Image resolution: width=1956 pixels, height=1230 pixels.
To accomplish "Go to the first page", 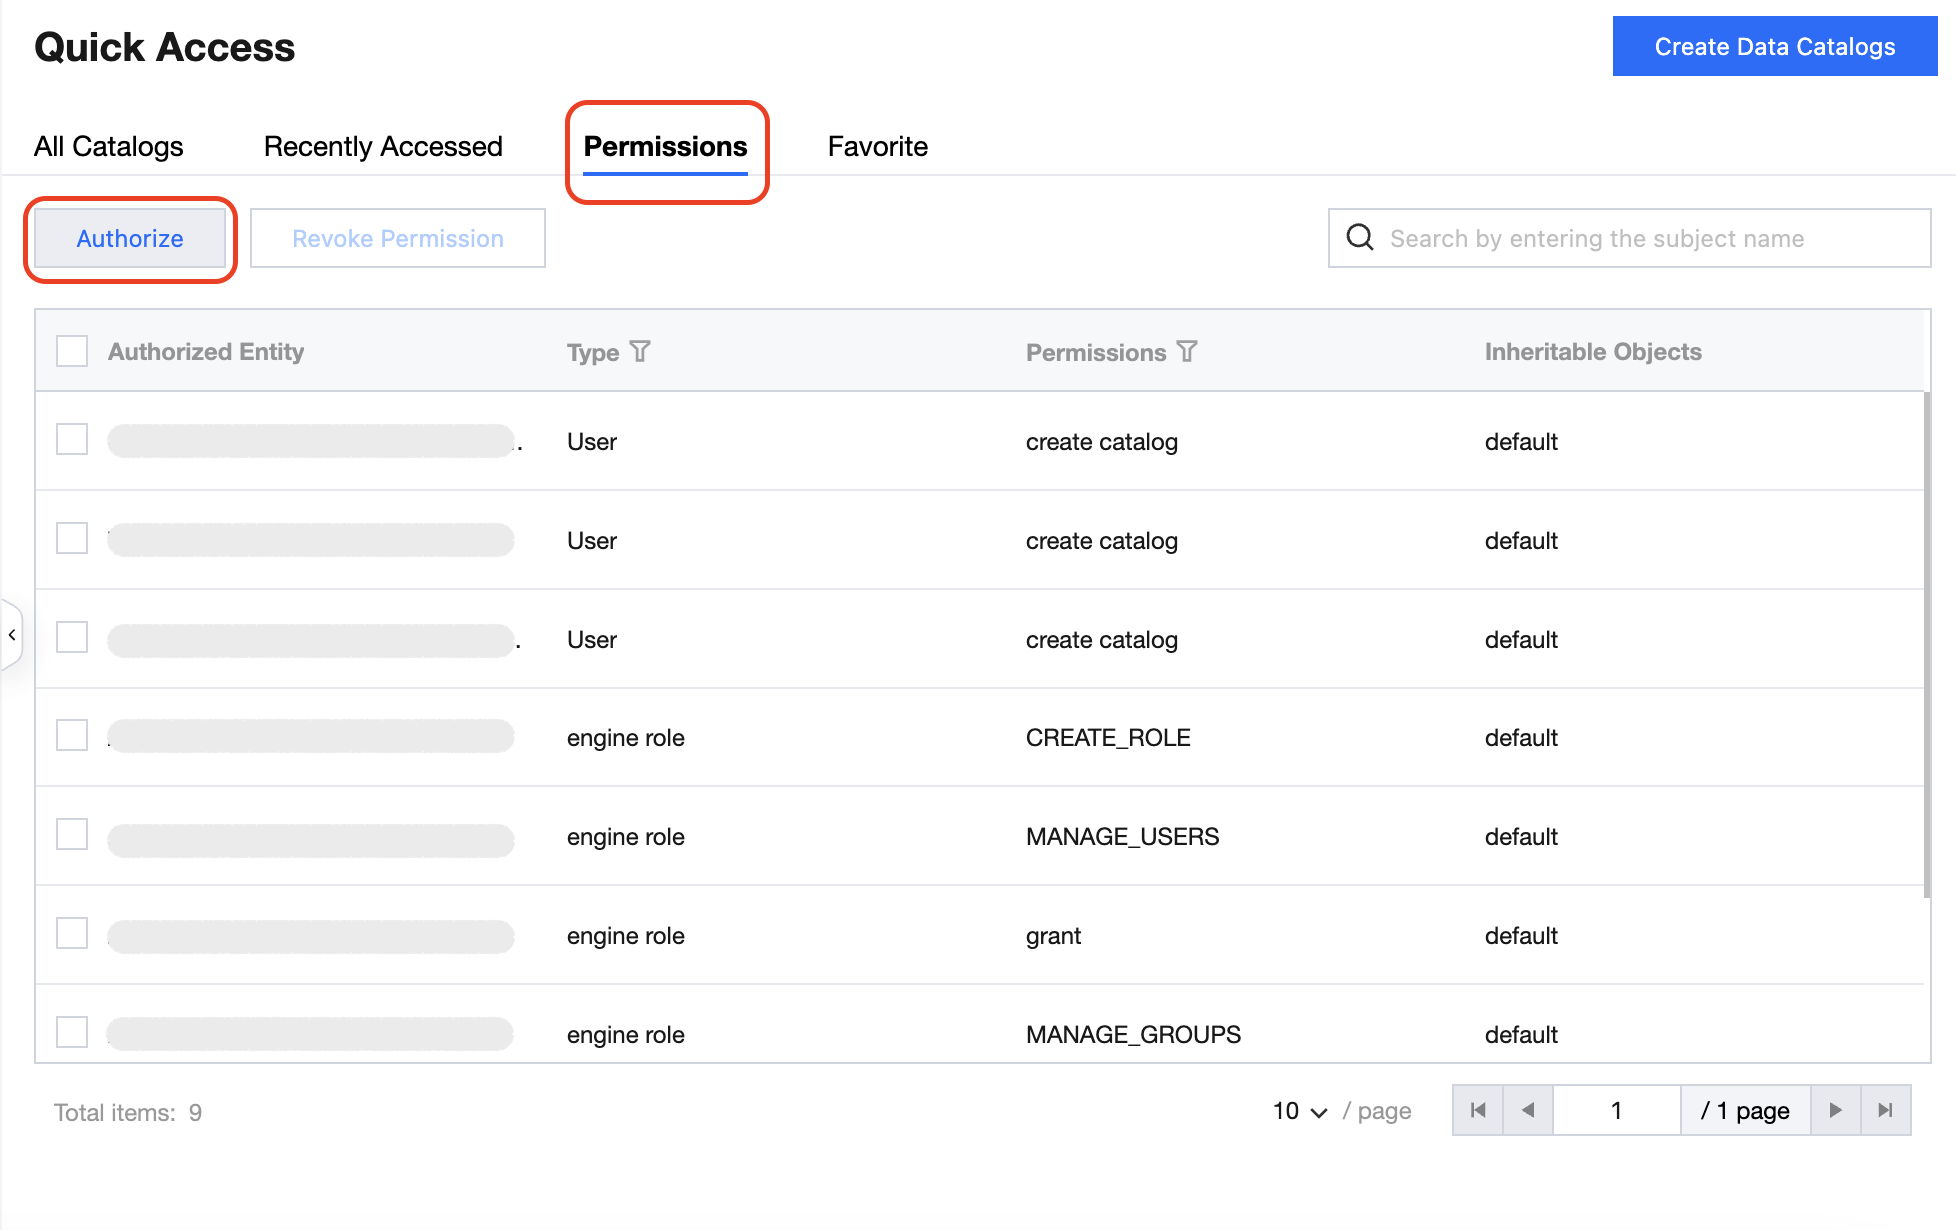I will point(1478,1110).
